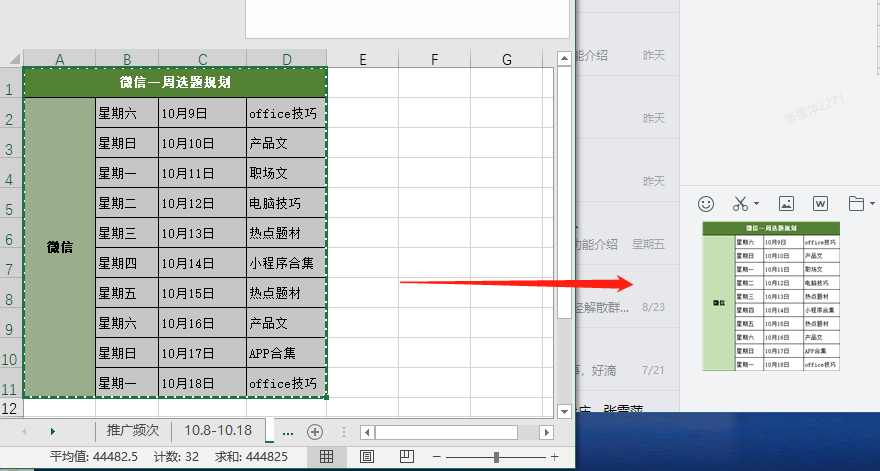Open the 推广频次 sheet tab
This screenshot has height=471, width=880.
point(133,431)
